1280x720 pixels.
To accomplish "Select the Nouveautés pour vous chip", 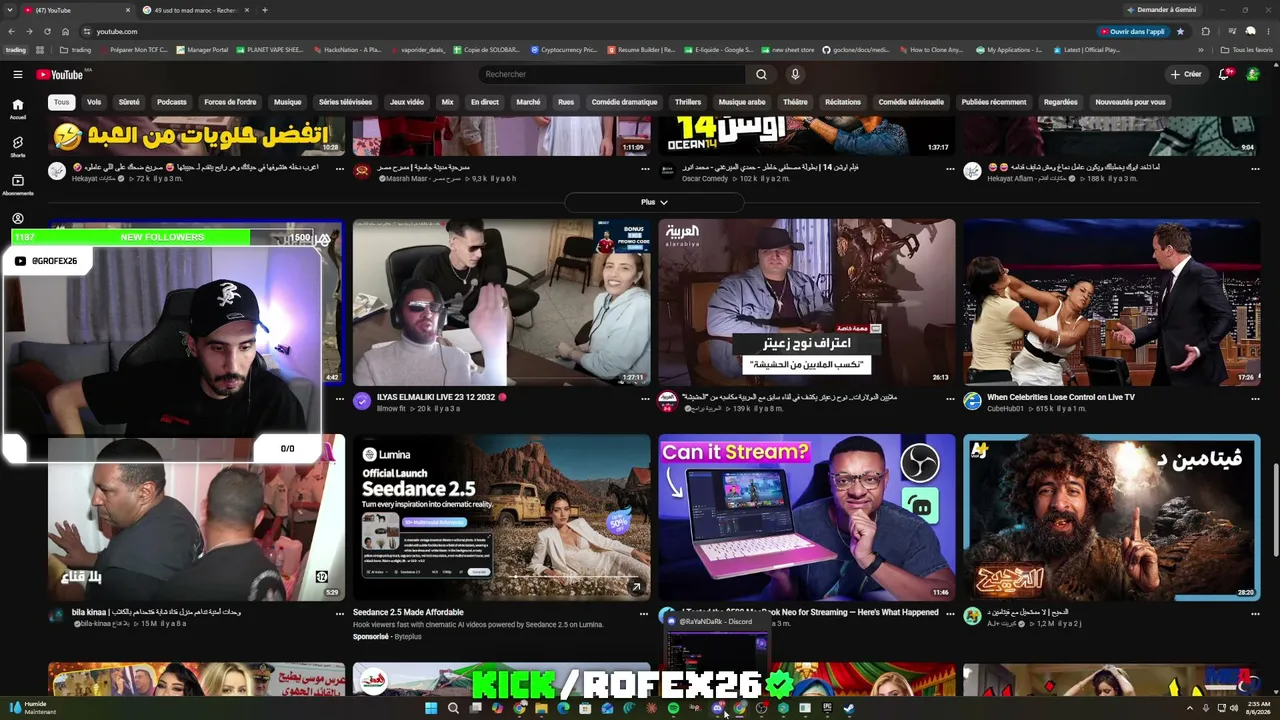I will coord(1130,102).
